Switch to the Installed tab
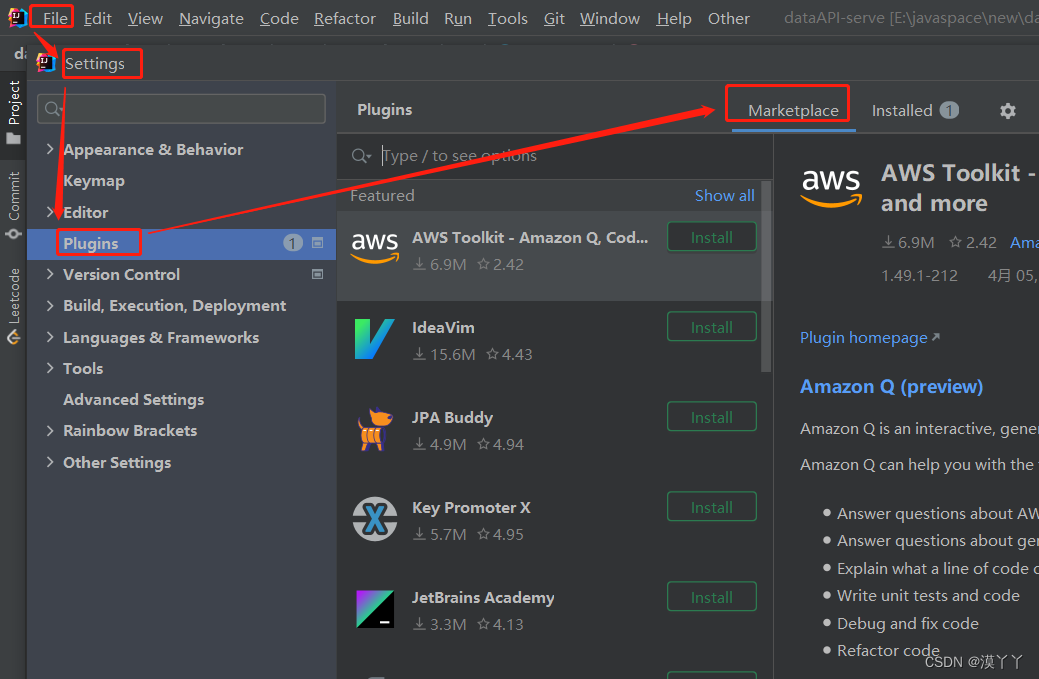 coord(915,111)
